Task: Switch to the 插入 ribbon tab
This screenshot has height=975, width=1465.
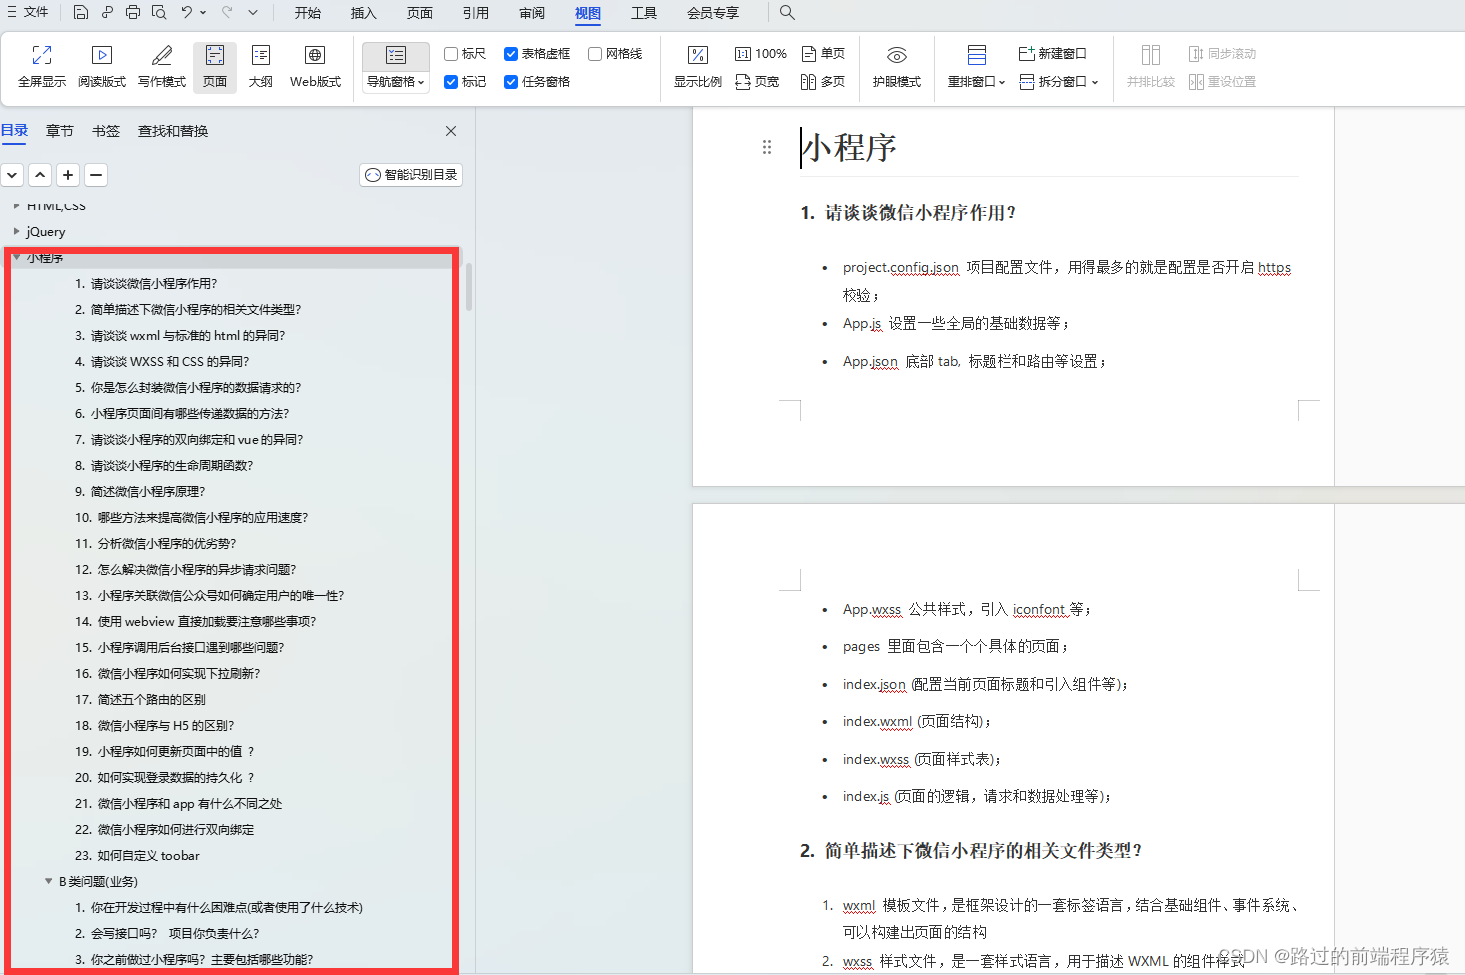Action: click(x=362, y=13)
